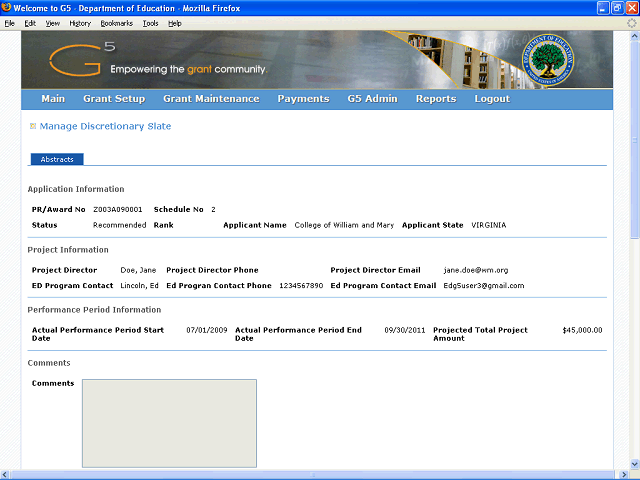
Task: Click the Firefox loading throbber icon
Action: point(631,23)
